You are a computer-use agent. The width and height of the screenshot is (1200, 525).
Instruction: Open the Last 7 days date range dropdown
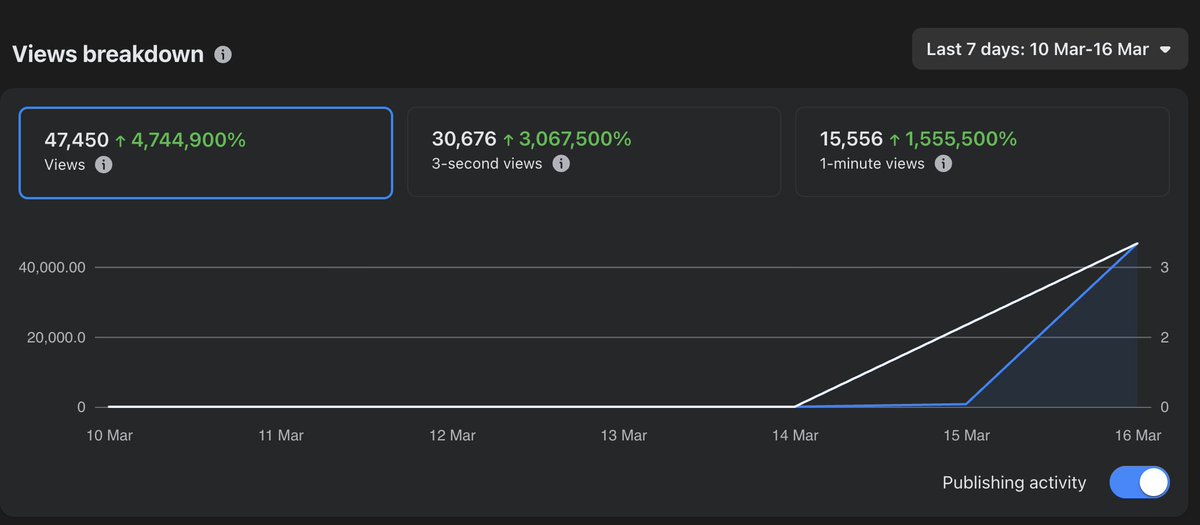(x=1050, y=49)
